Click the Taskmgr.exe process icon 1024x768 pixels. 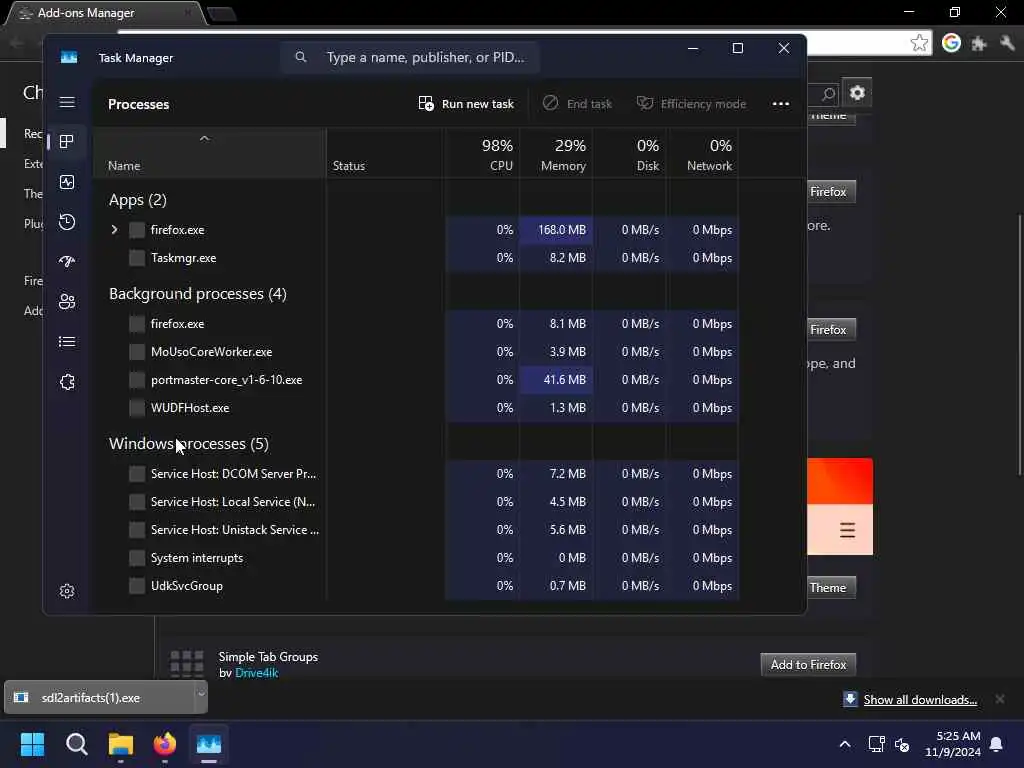[x=137, y=258]
